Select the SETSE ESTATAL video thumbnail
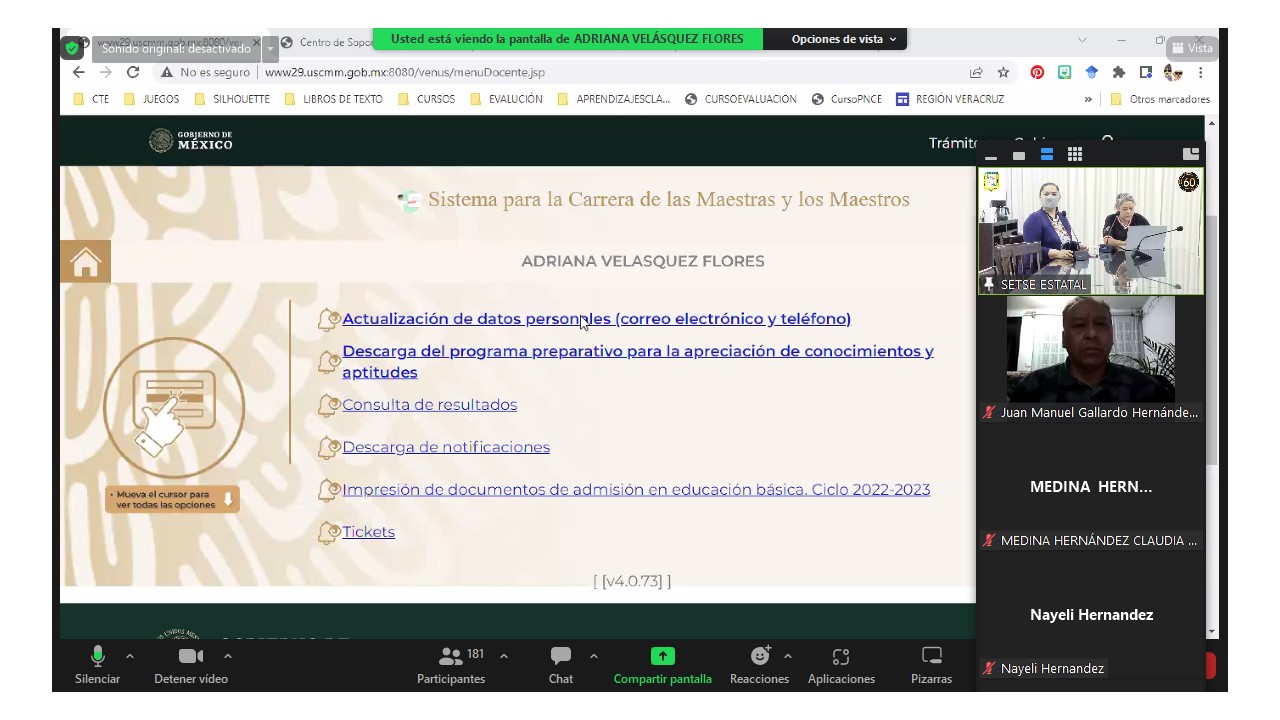This screenshot has height=720, width=1280. pyautogui.click(x=1091, y=231)
